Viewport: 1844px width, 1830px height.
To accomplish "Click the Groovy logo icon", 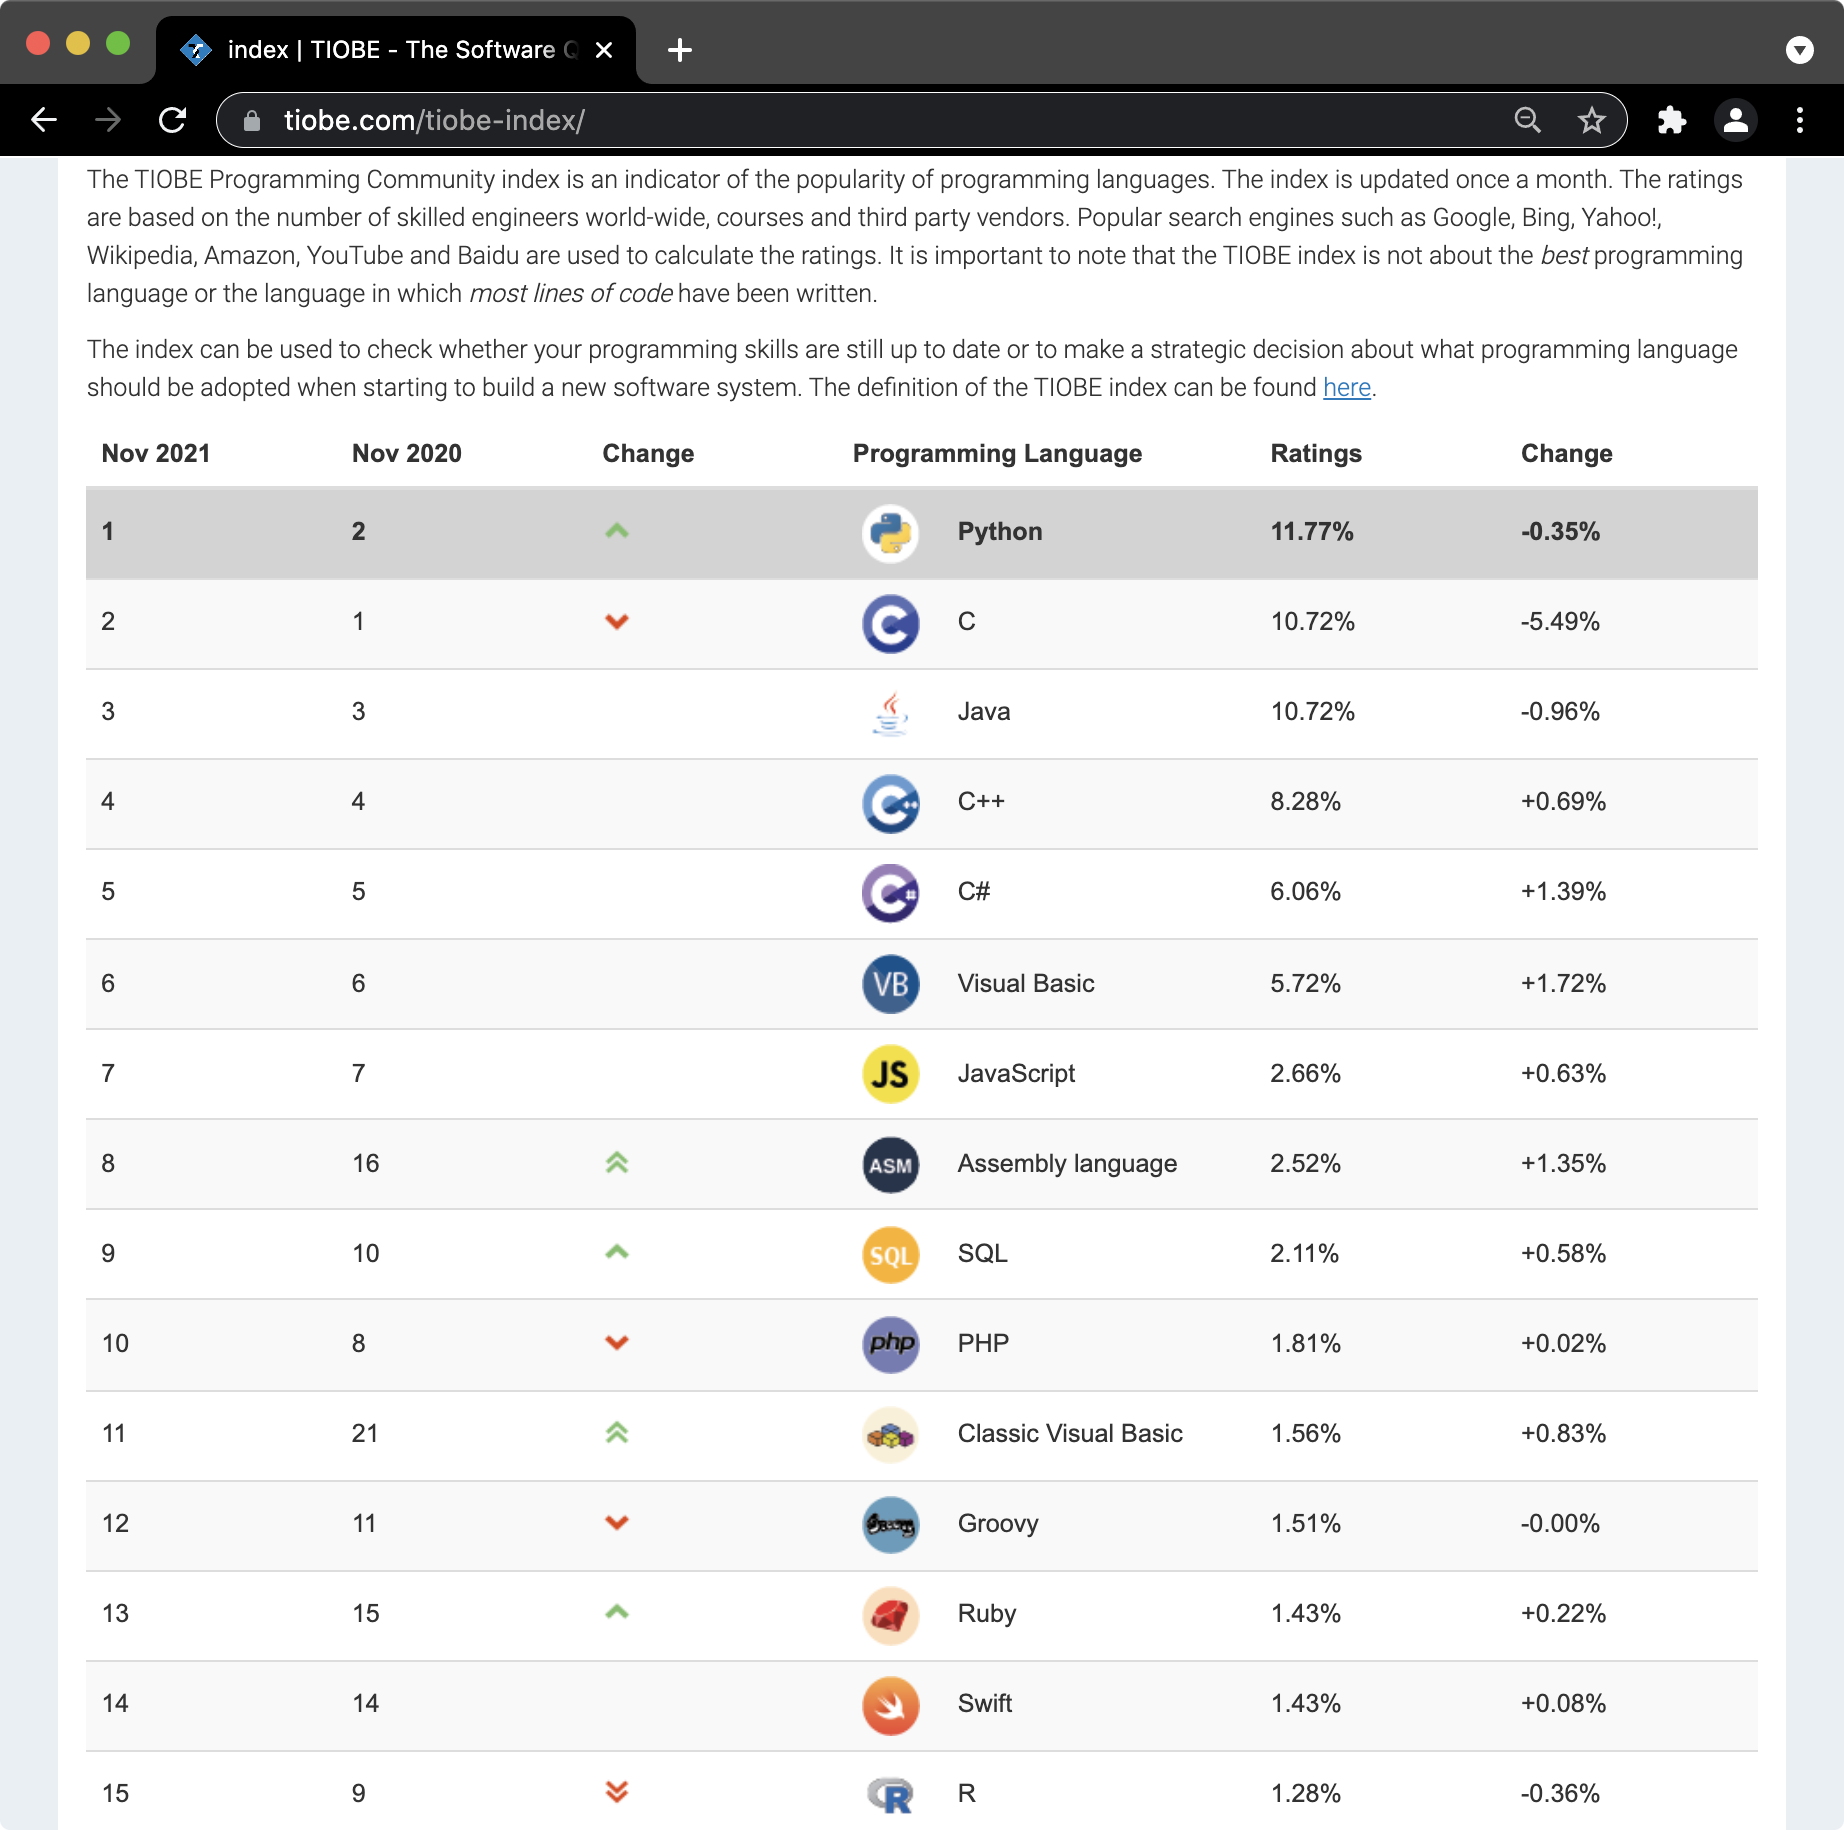I will click(x=890, y=1525).
